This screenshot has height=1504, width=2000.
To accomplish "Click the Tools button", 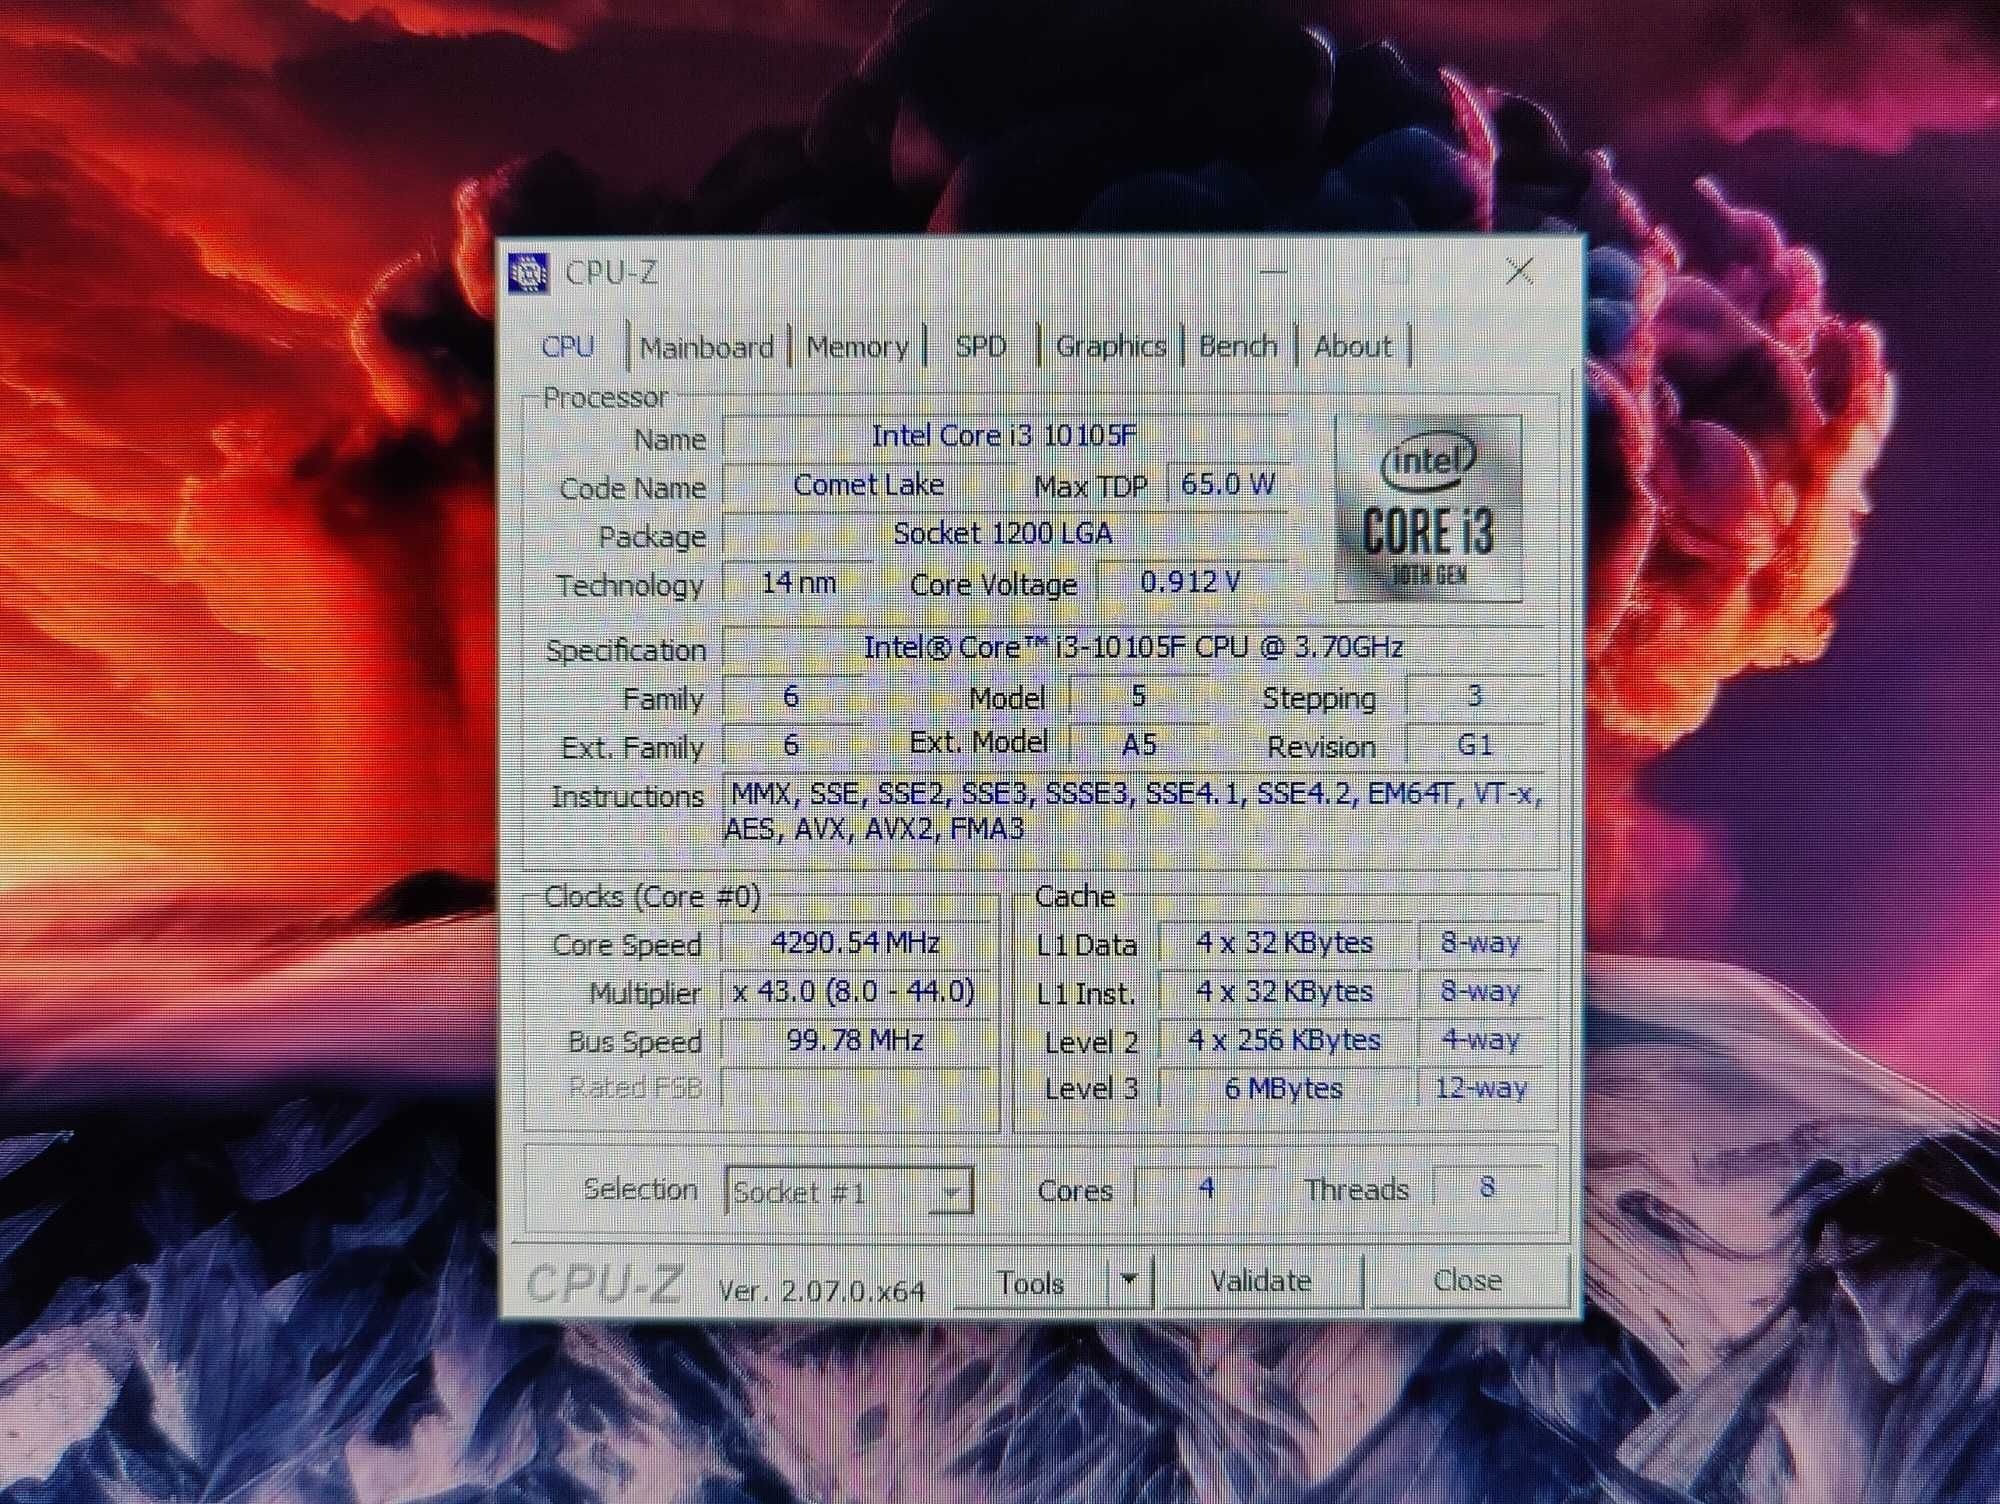I will click(1032, 1282).
